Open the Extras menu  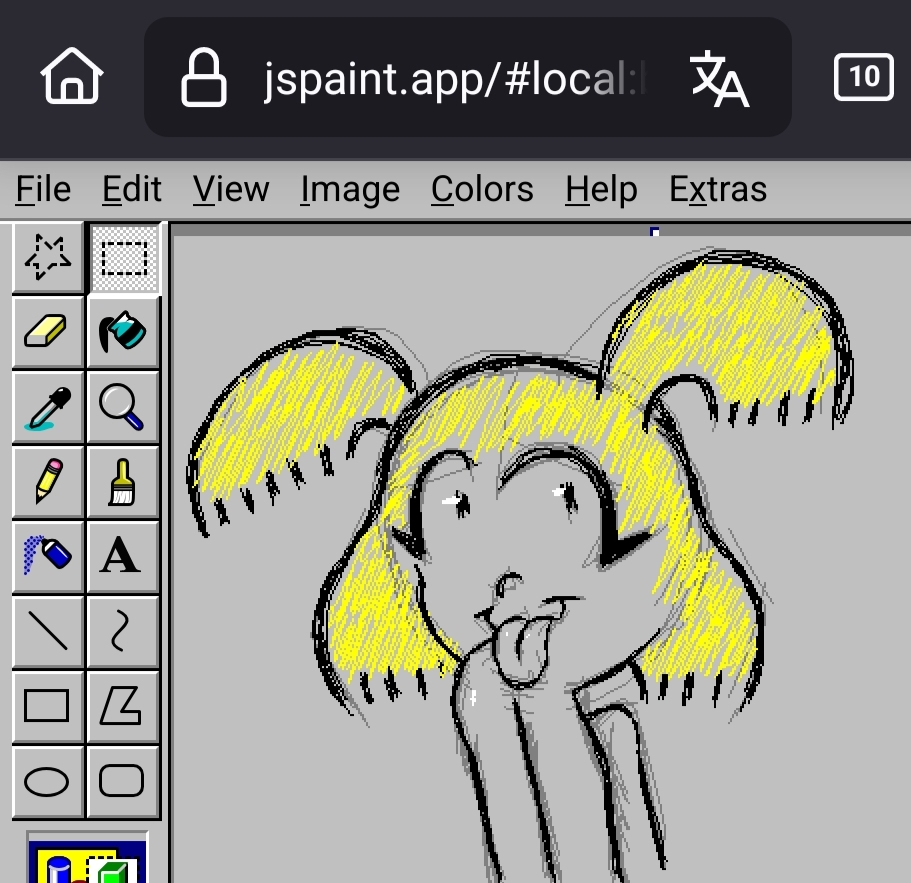pyautogui.click(x=718, y=189)
